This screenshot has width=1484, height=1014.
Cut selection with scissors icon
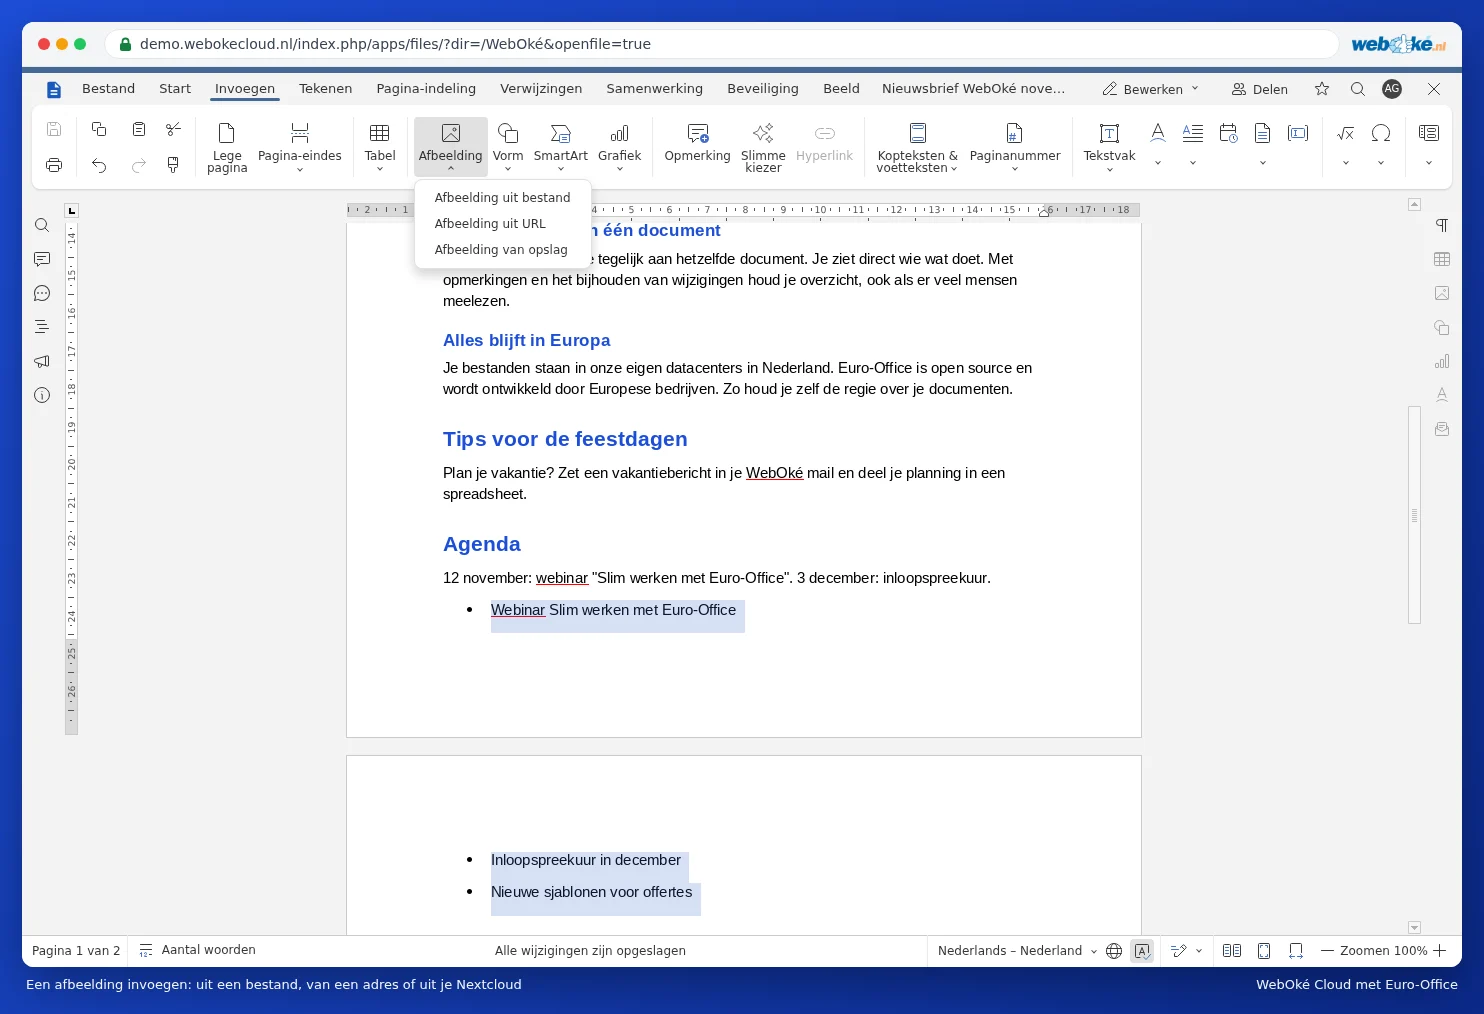pyautogui.click(x=173, y=129)
